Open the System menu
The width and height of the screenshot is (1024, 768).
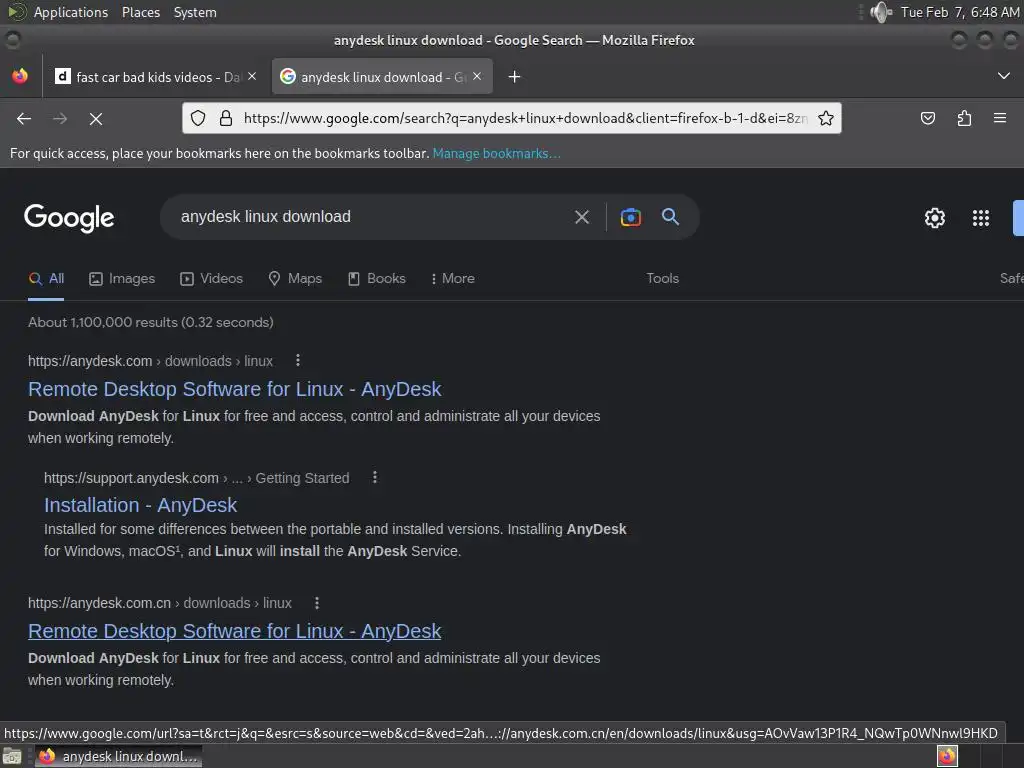(x=195, y=12)
